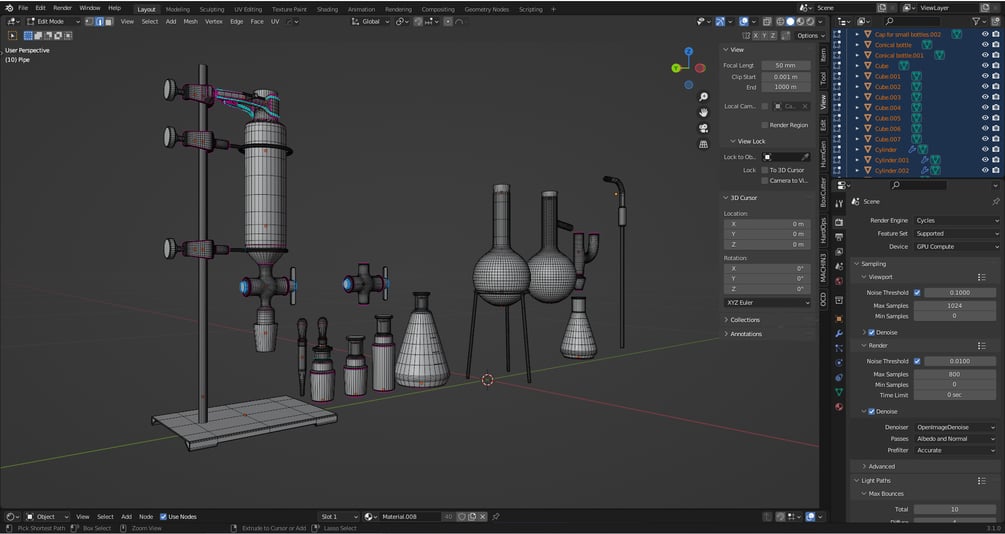1005x534 pixels.
Task: Switch to the Sculpting workspace tab
Action: click(211, 9)
